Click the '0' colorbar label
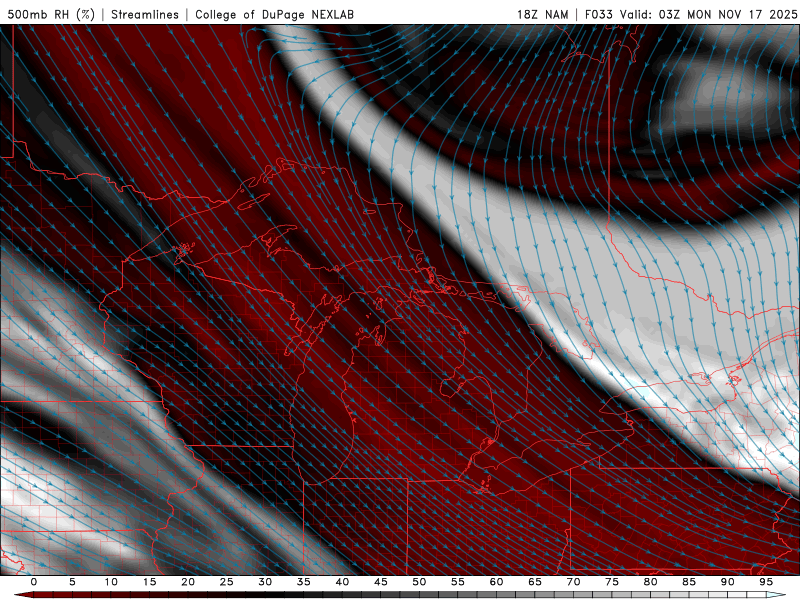 click(34, 582)
